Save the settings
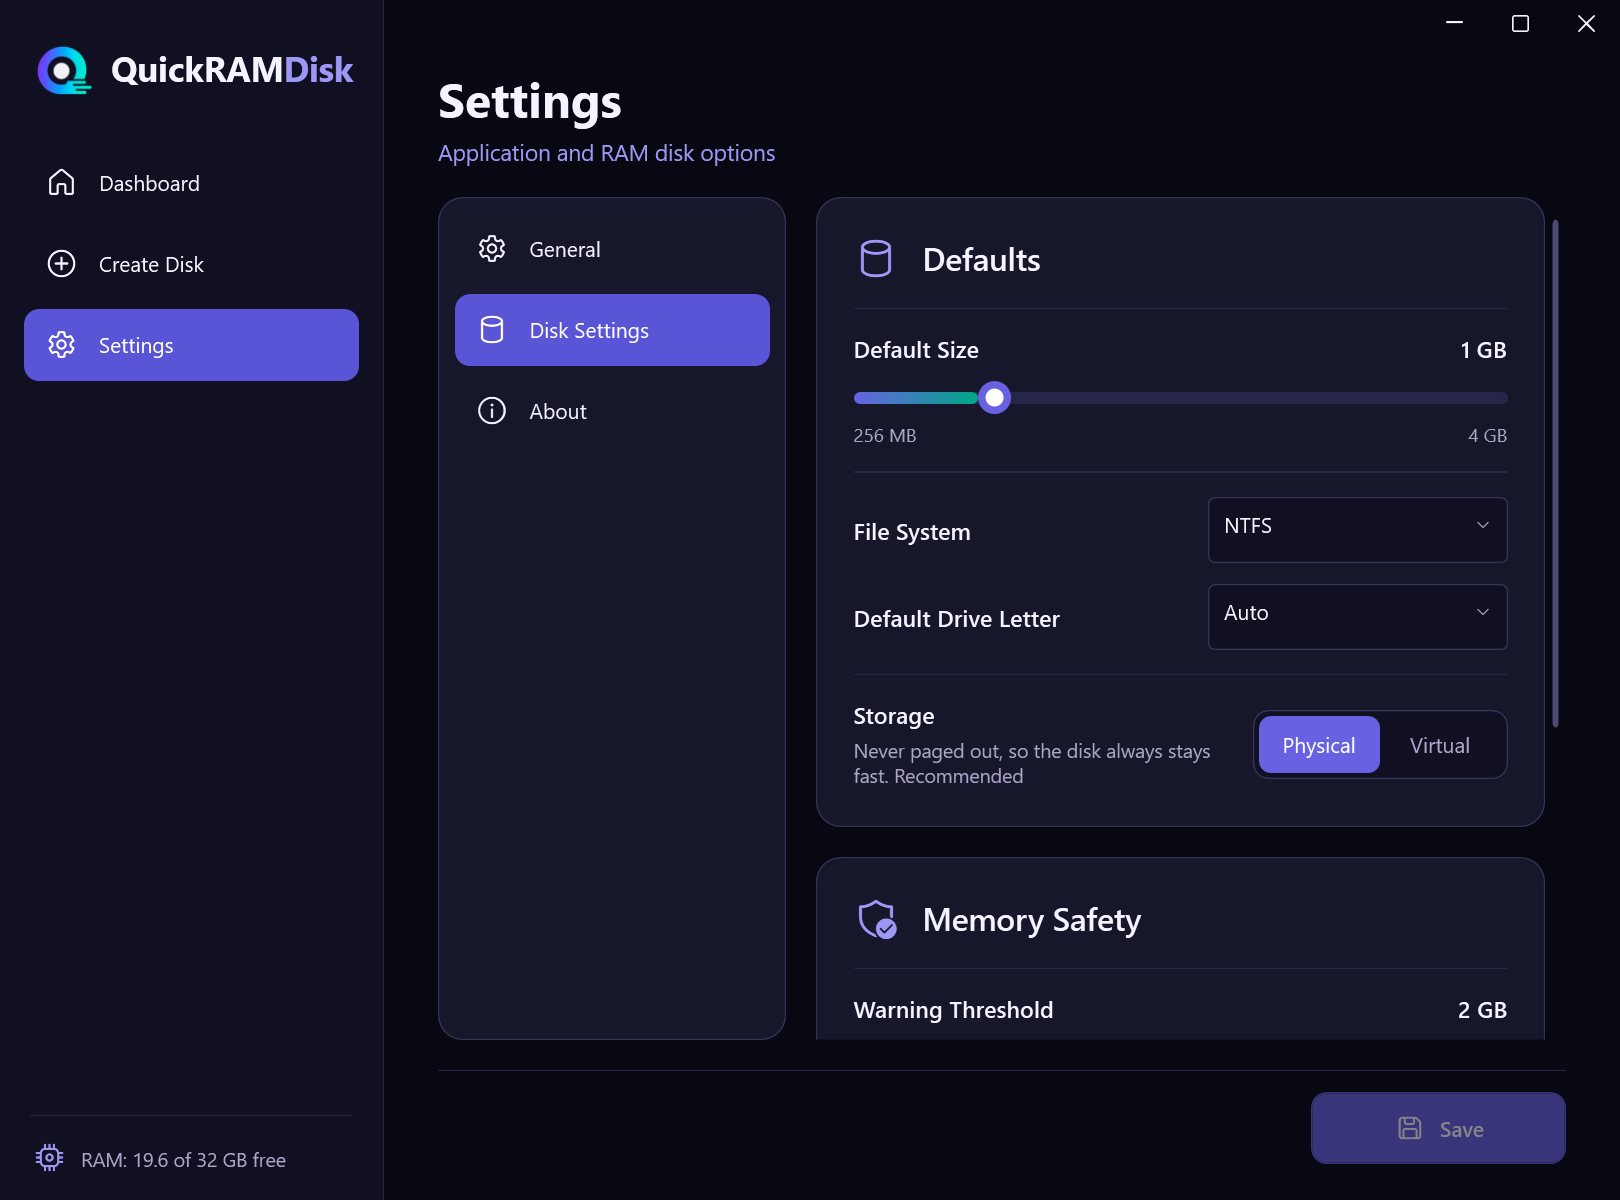The image size is (1620, 1200). tap(1438, 1128)
